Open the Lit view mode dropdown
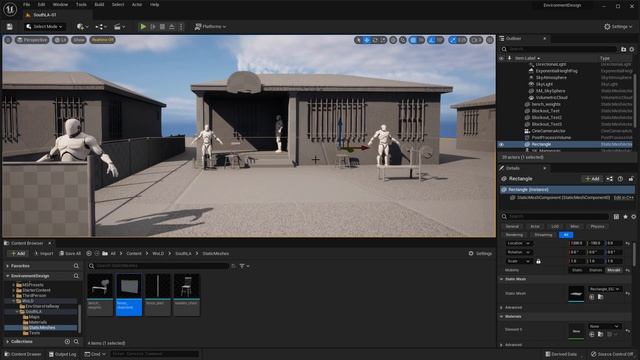The height and width of the screenshot is (360, 640). coord(60,40)
